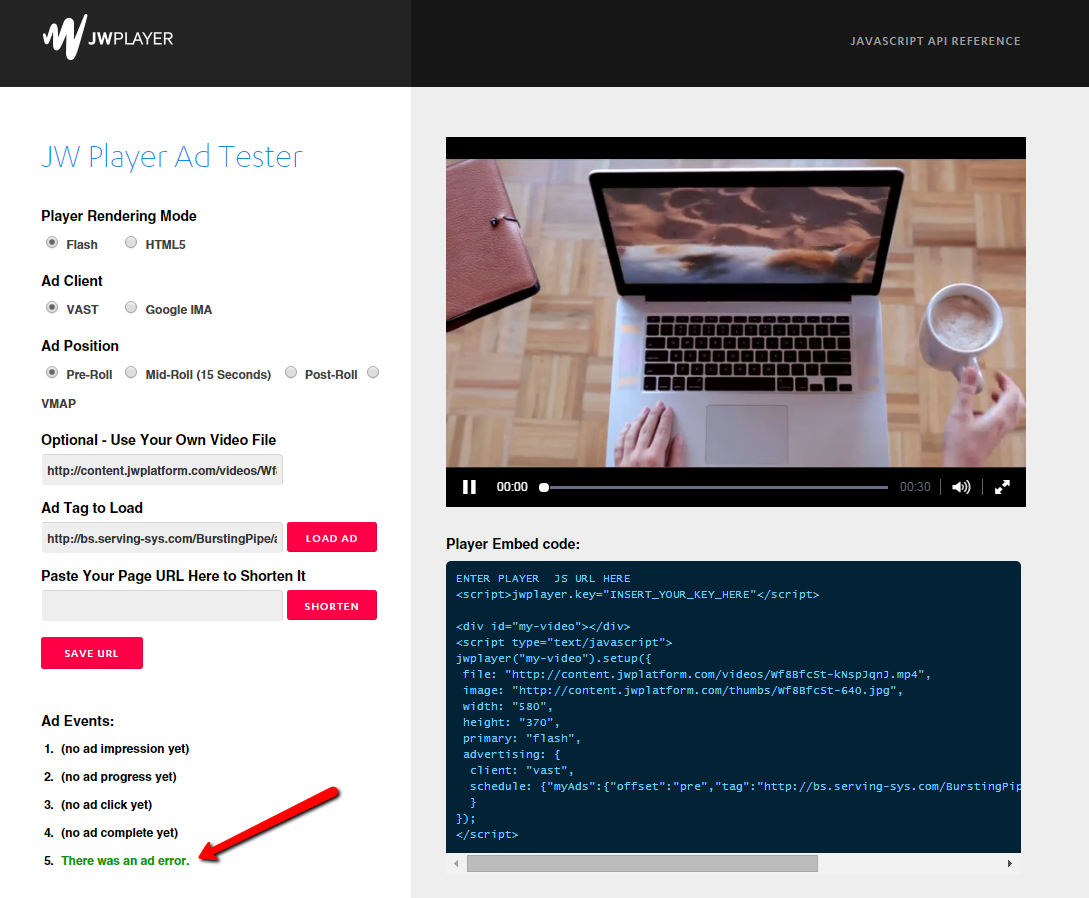Click the LOAD AD button
The height and width of the screenshot is (898, 1089).
pos(331,537)
